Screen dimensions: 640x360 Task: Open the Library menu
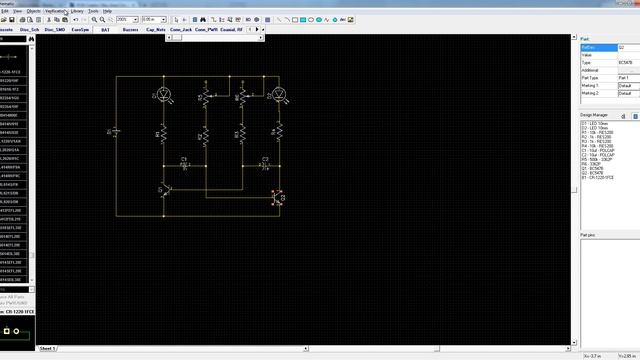pyautogui.click(x=77, y=11)
